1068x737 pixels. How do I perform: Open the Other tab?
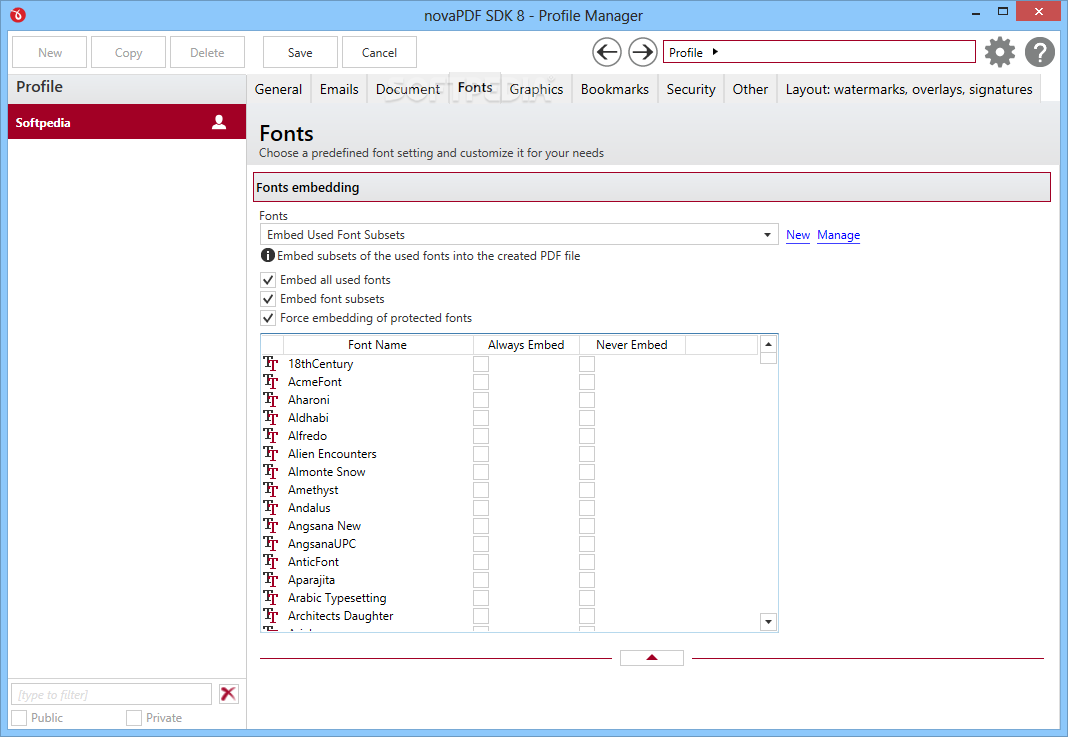tap(750, 89)
